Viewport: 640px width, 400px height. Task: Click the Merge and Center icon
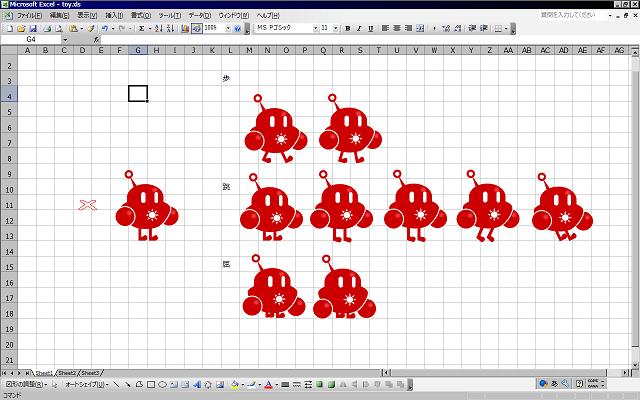click(419, 28)
